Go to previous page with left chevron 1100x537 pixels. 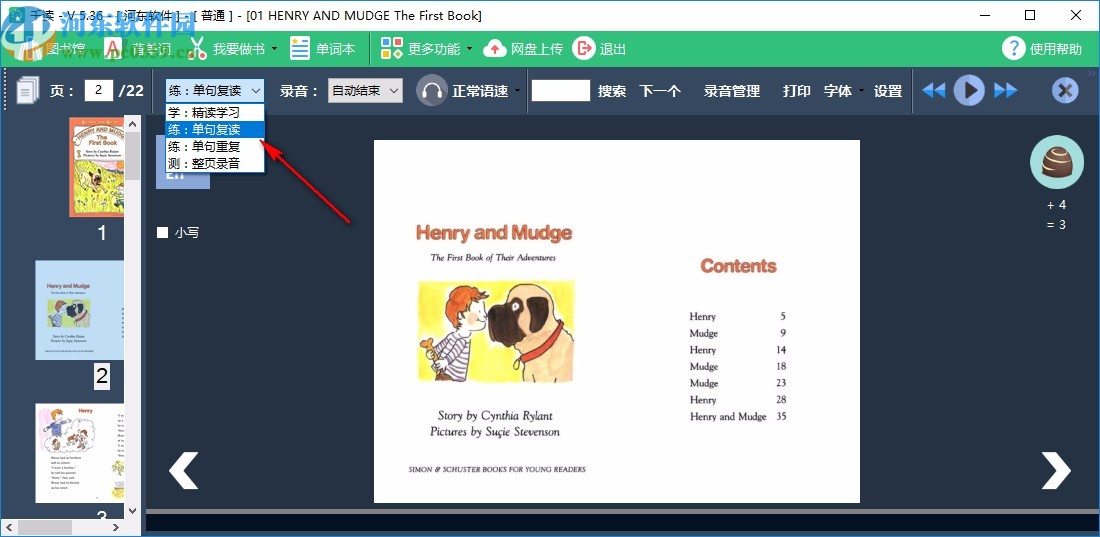click(x=184, y=470)
